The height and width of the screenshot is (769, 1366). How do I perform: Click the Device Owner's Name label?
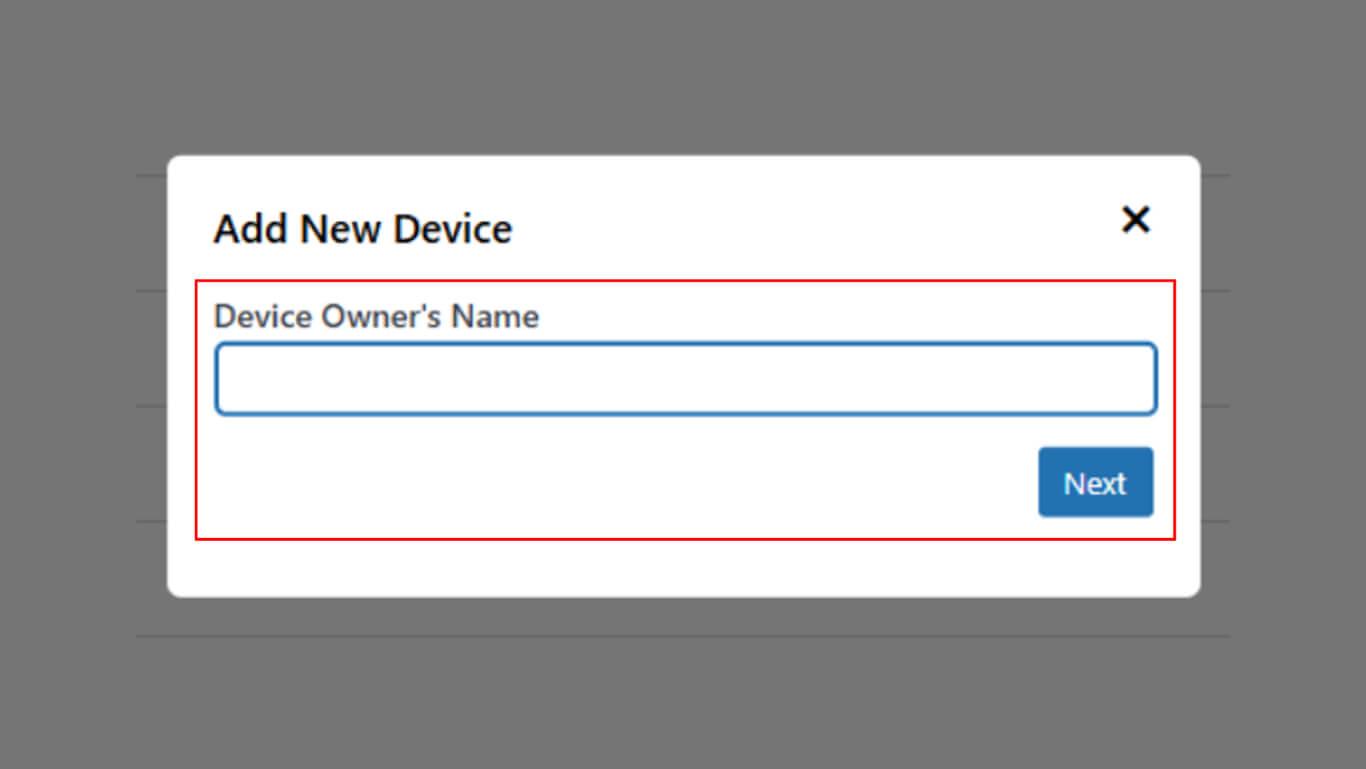pyautogui.click(x=376, y=316)
